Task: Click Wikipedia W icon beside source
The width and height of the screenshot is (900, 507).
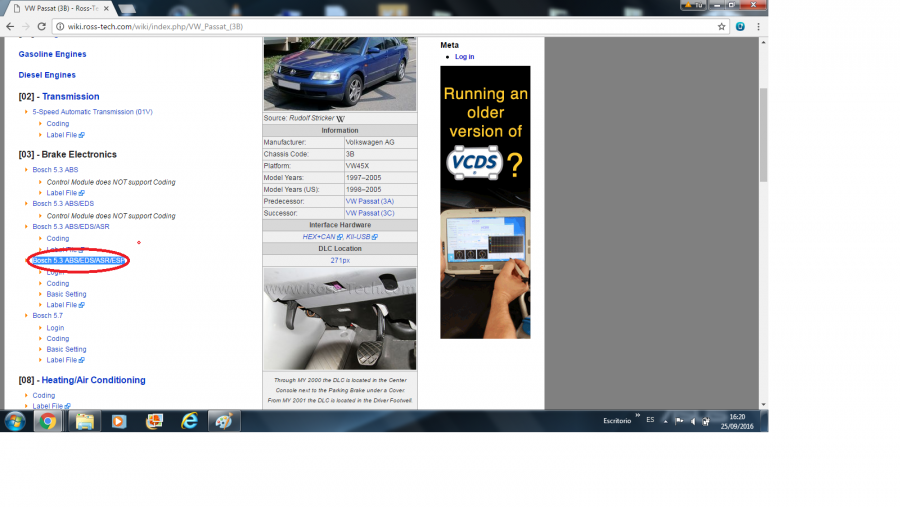Action: tap(340, 119)
